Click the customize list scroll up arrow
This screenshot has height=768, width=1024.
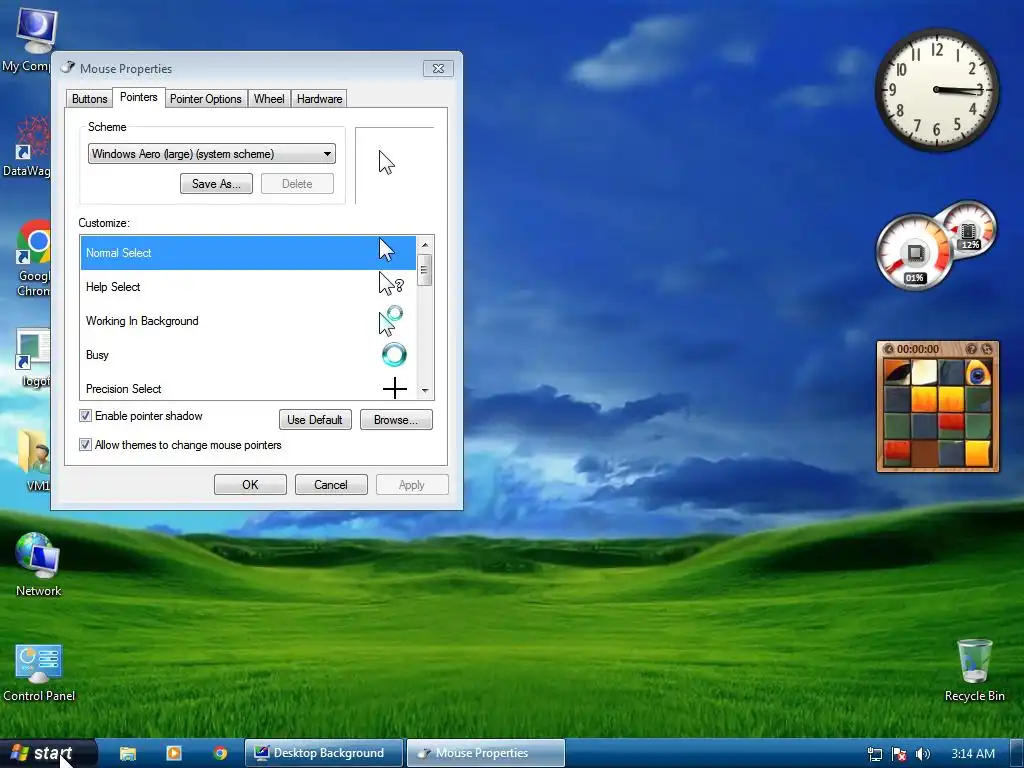pyautogui.click(x=425, y=244)
